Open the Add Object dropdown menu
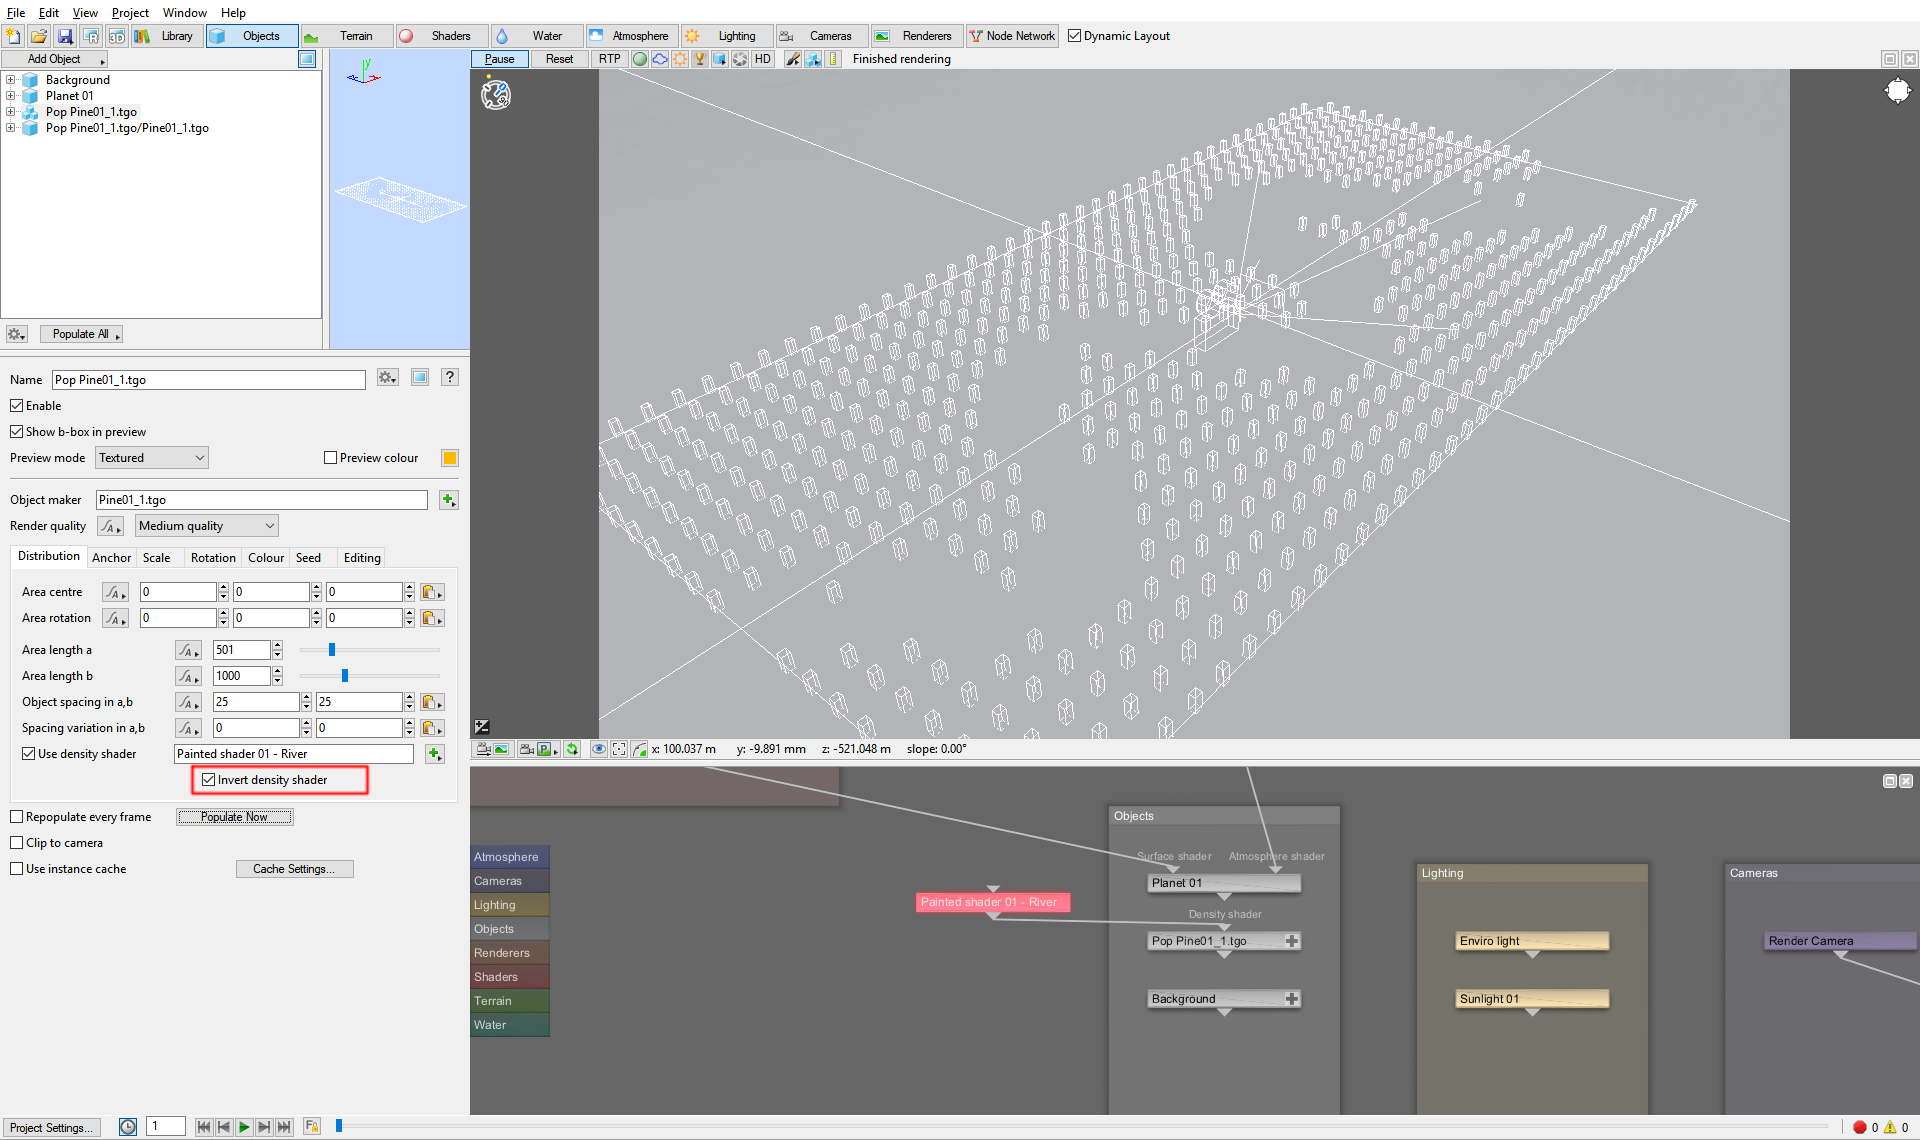Viewport: 1920px width, 1140px height. click(56, 59)
